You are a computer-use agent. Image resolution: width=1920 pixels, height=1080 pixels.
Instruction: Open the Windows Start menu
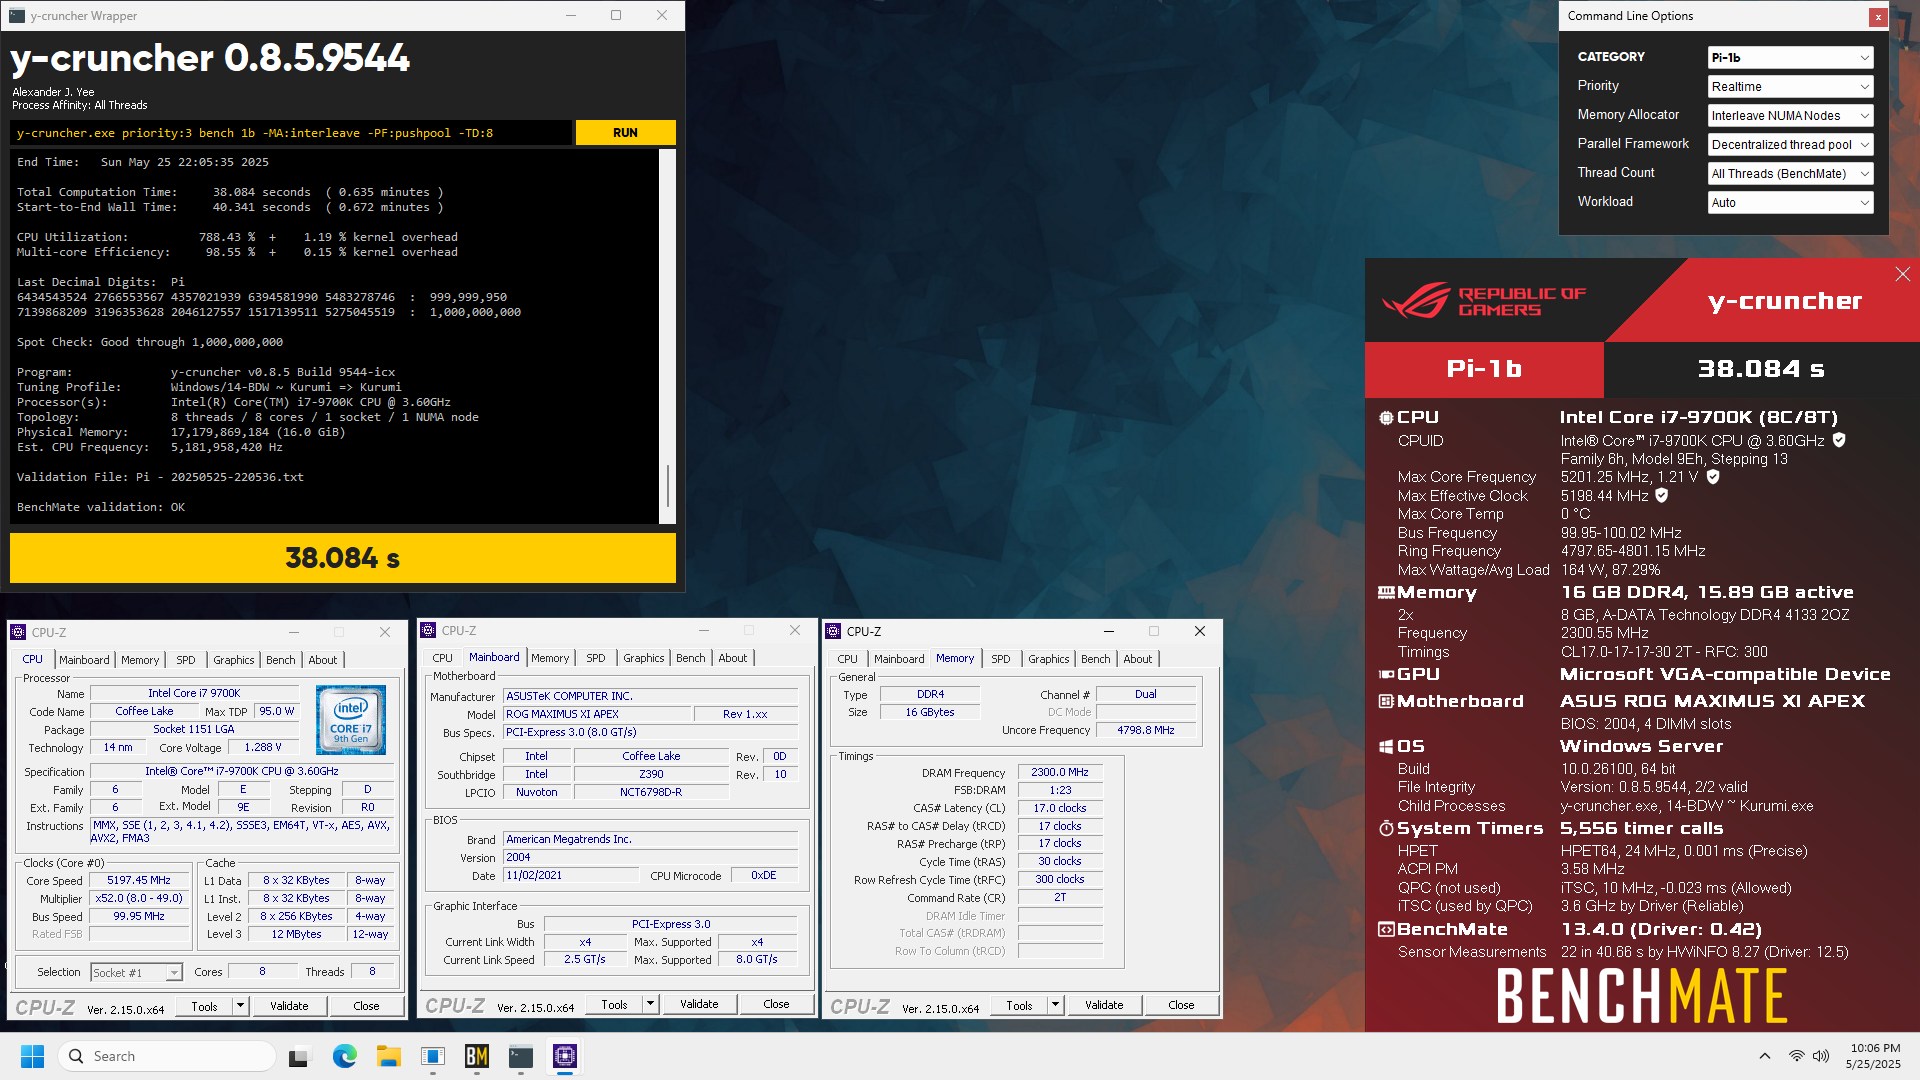tap(32, 1056)
